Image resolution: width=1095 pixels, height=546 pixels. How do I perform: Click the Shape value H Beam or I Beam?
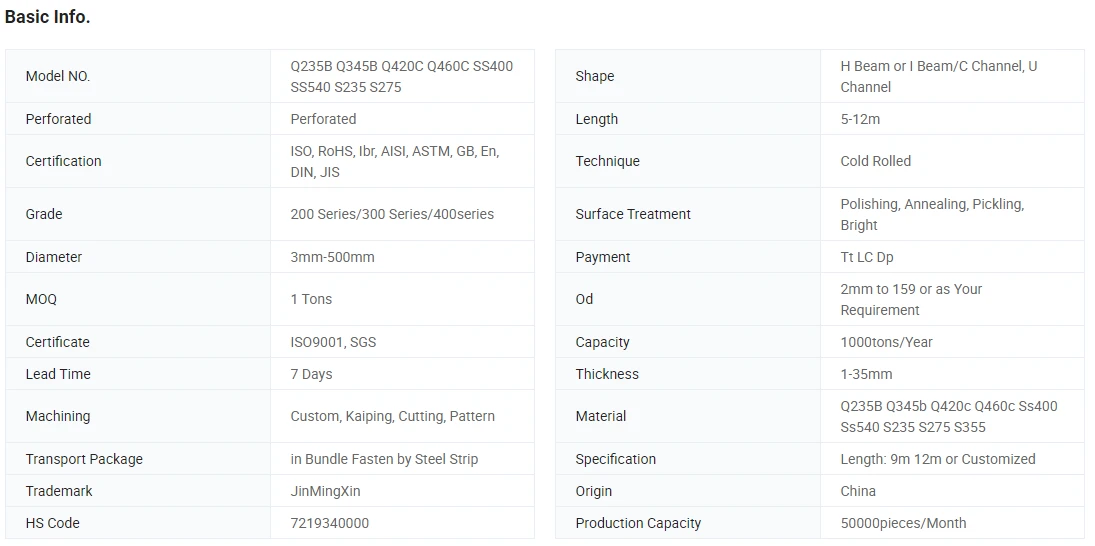pyautogui.click(x=939, y=76)
